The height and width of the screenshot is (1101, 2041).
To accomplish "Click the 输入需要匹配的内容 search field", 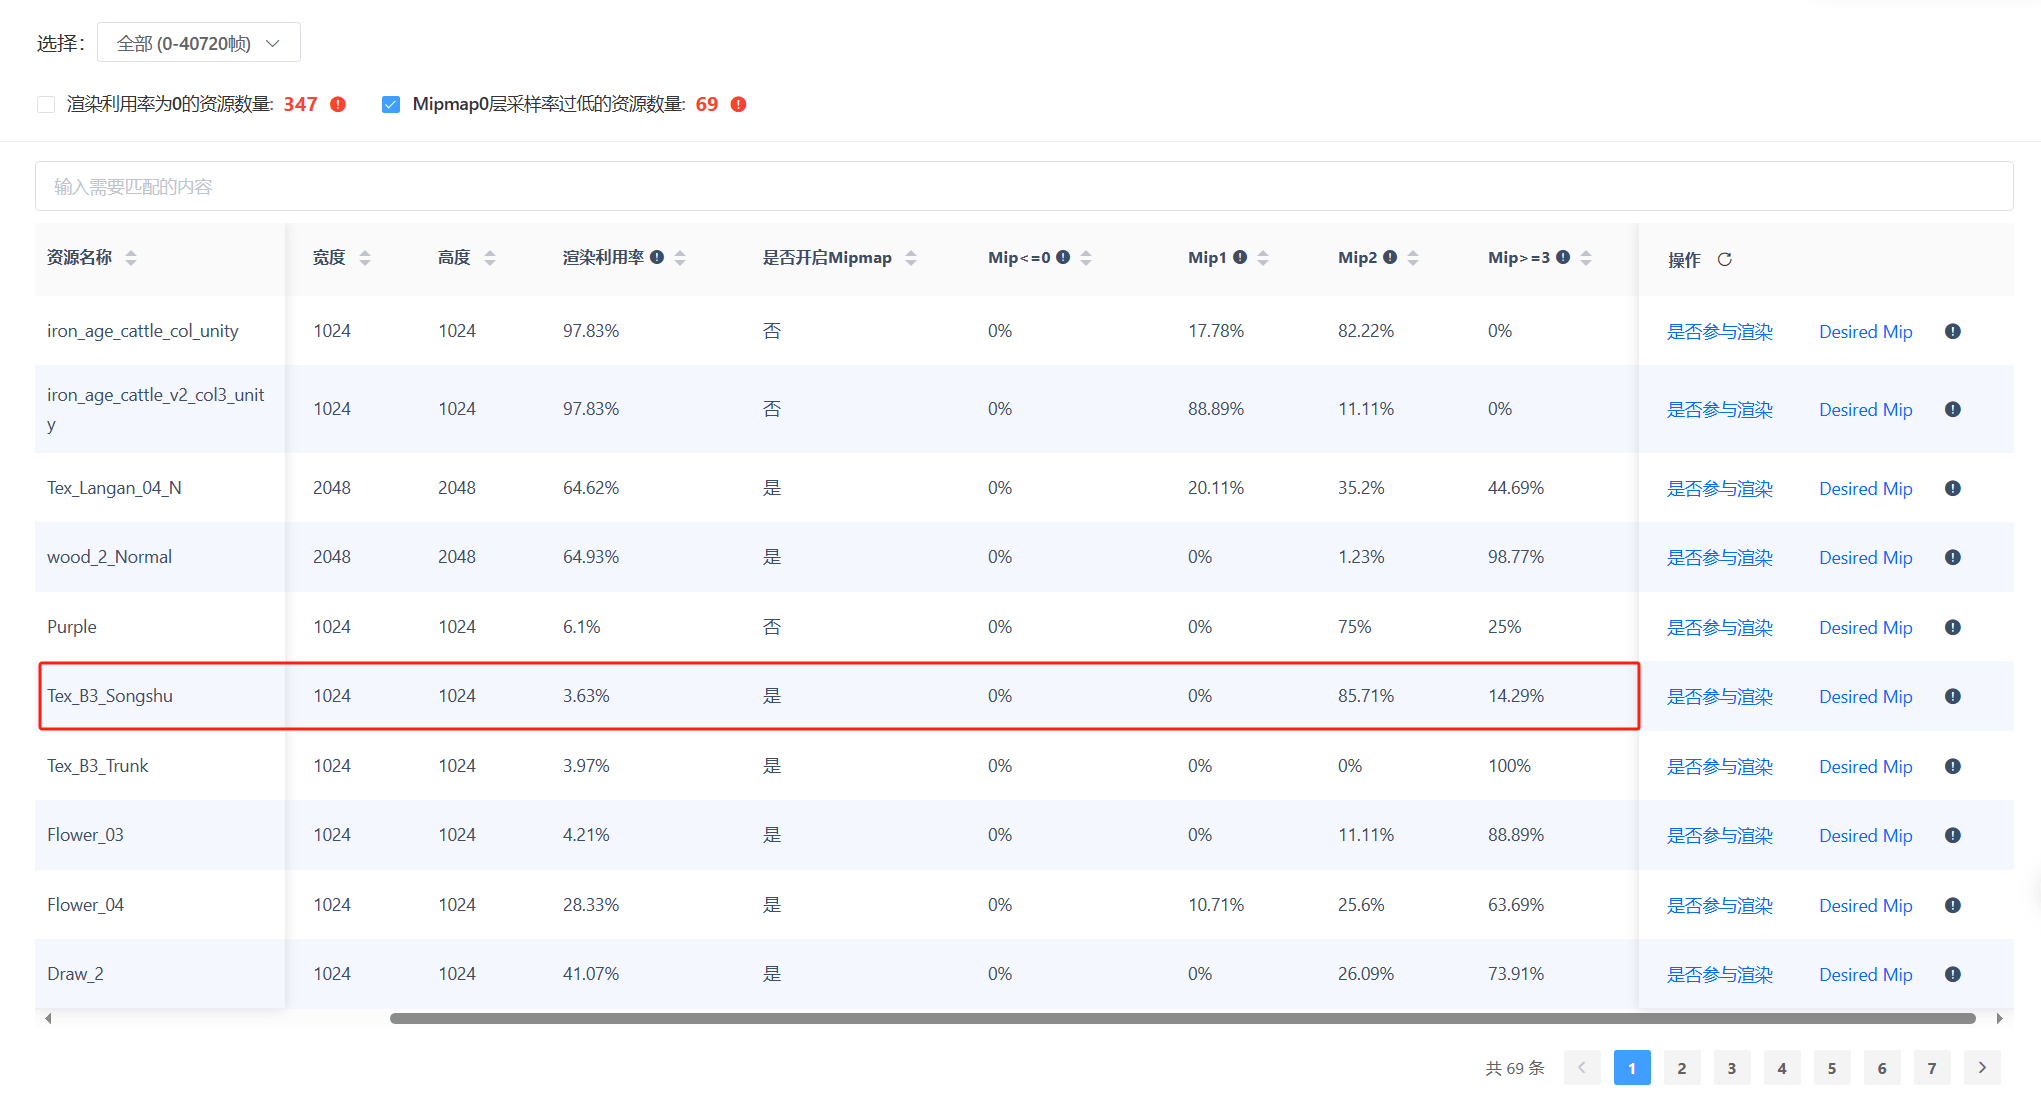I will tap(1023, 186).
